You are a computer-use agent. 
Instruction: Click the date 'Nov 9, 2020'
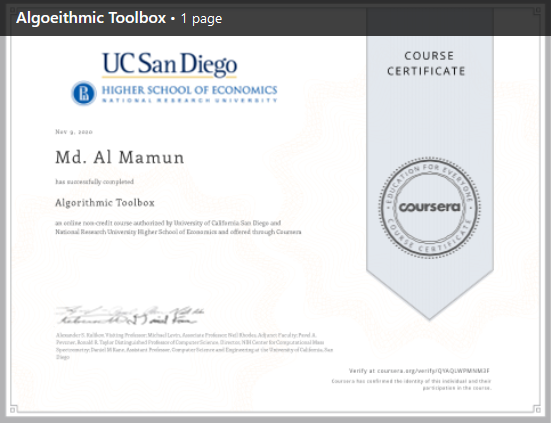click(x=74, y=132)
